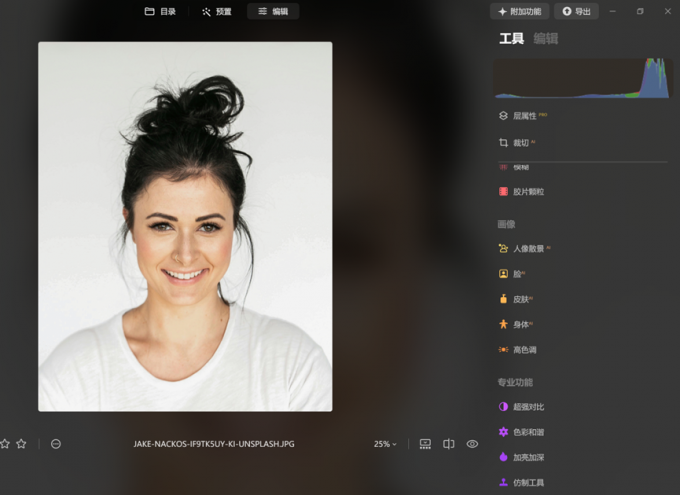Switch to the 编辑 tab beside 工具
The width and height of the screenshot is (680, 495).
coord(546,39)
